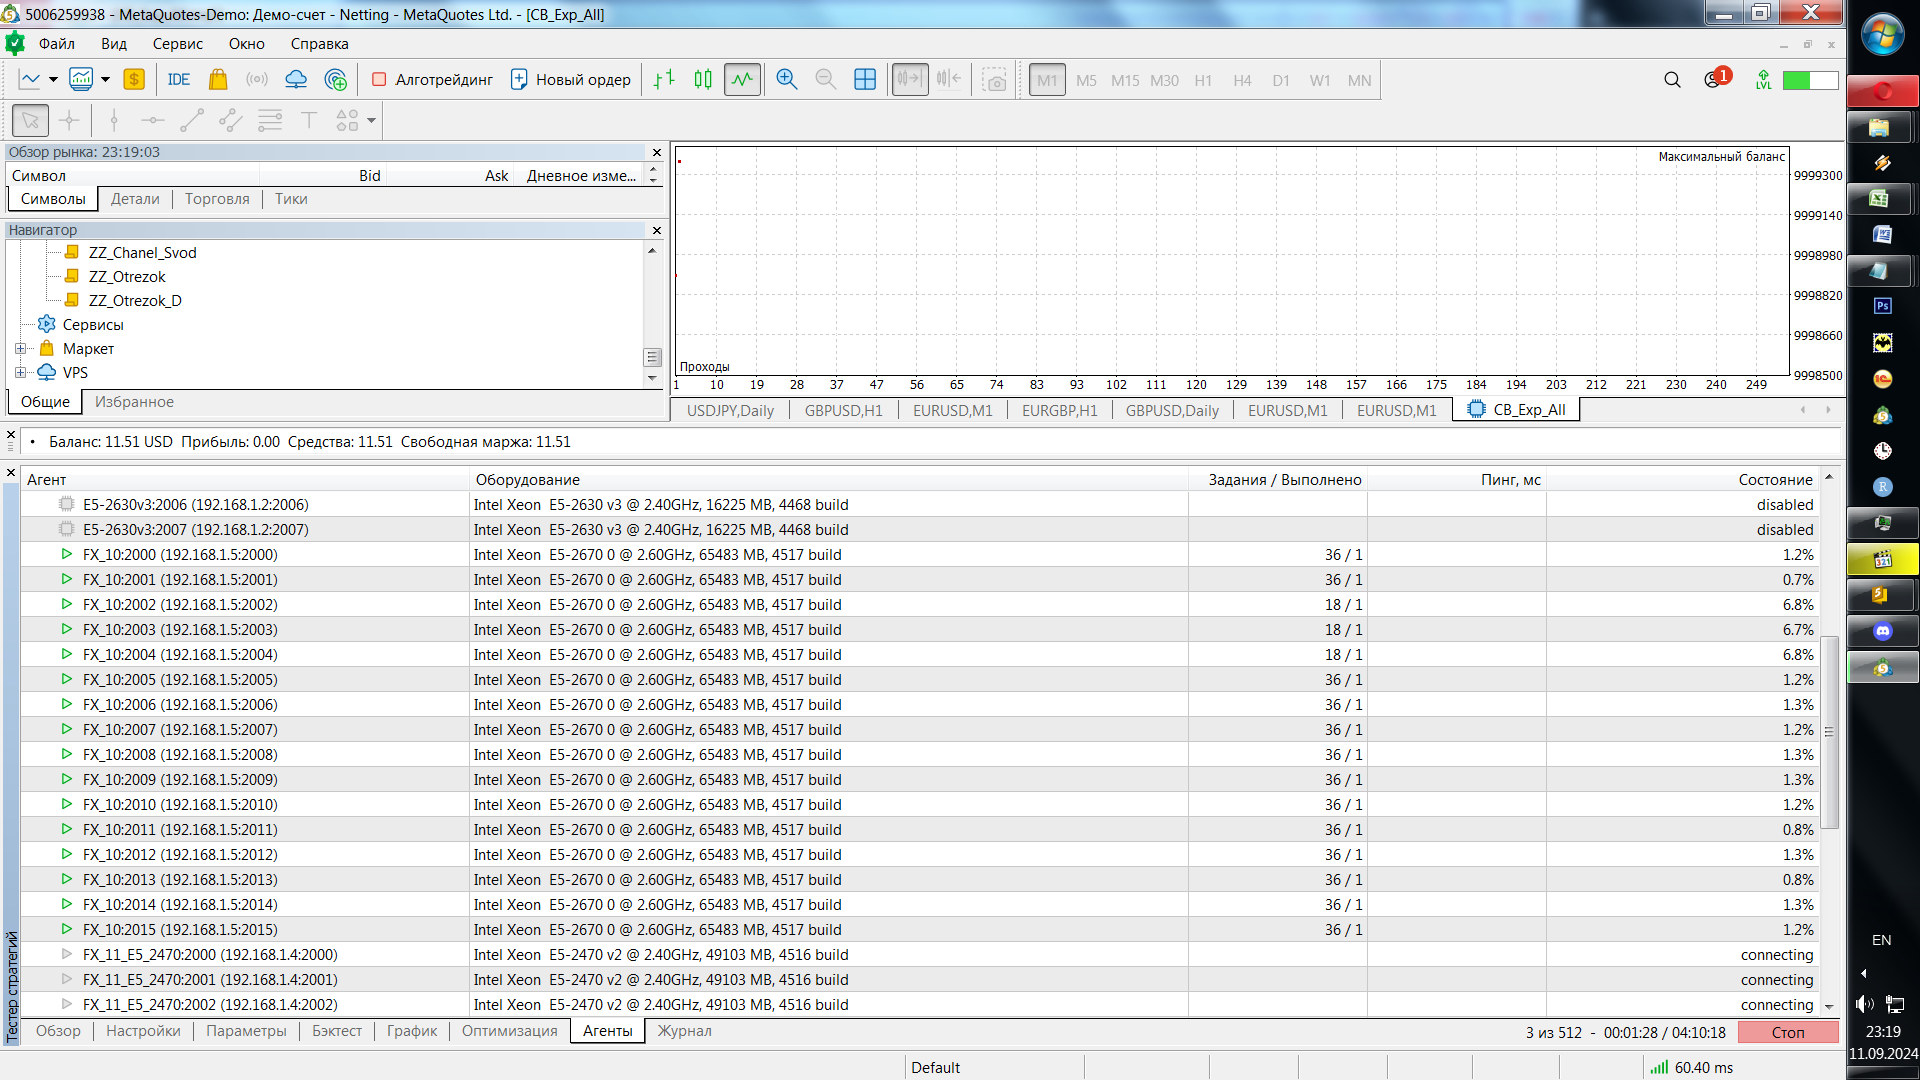The height and width of the screenshot is (1080, 1920).
Task: Click the Market shopping bag icon
Action: 218,80
